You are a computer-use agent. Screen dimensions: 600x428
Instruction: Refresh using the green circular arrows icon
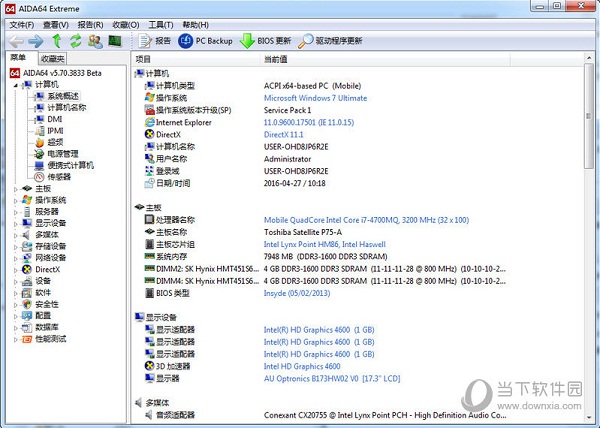(x=76, y=41)
